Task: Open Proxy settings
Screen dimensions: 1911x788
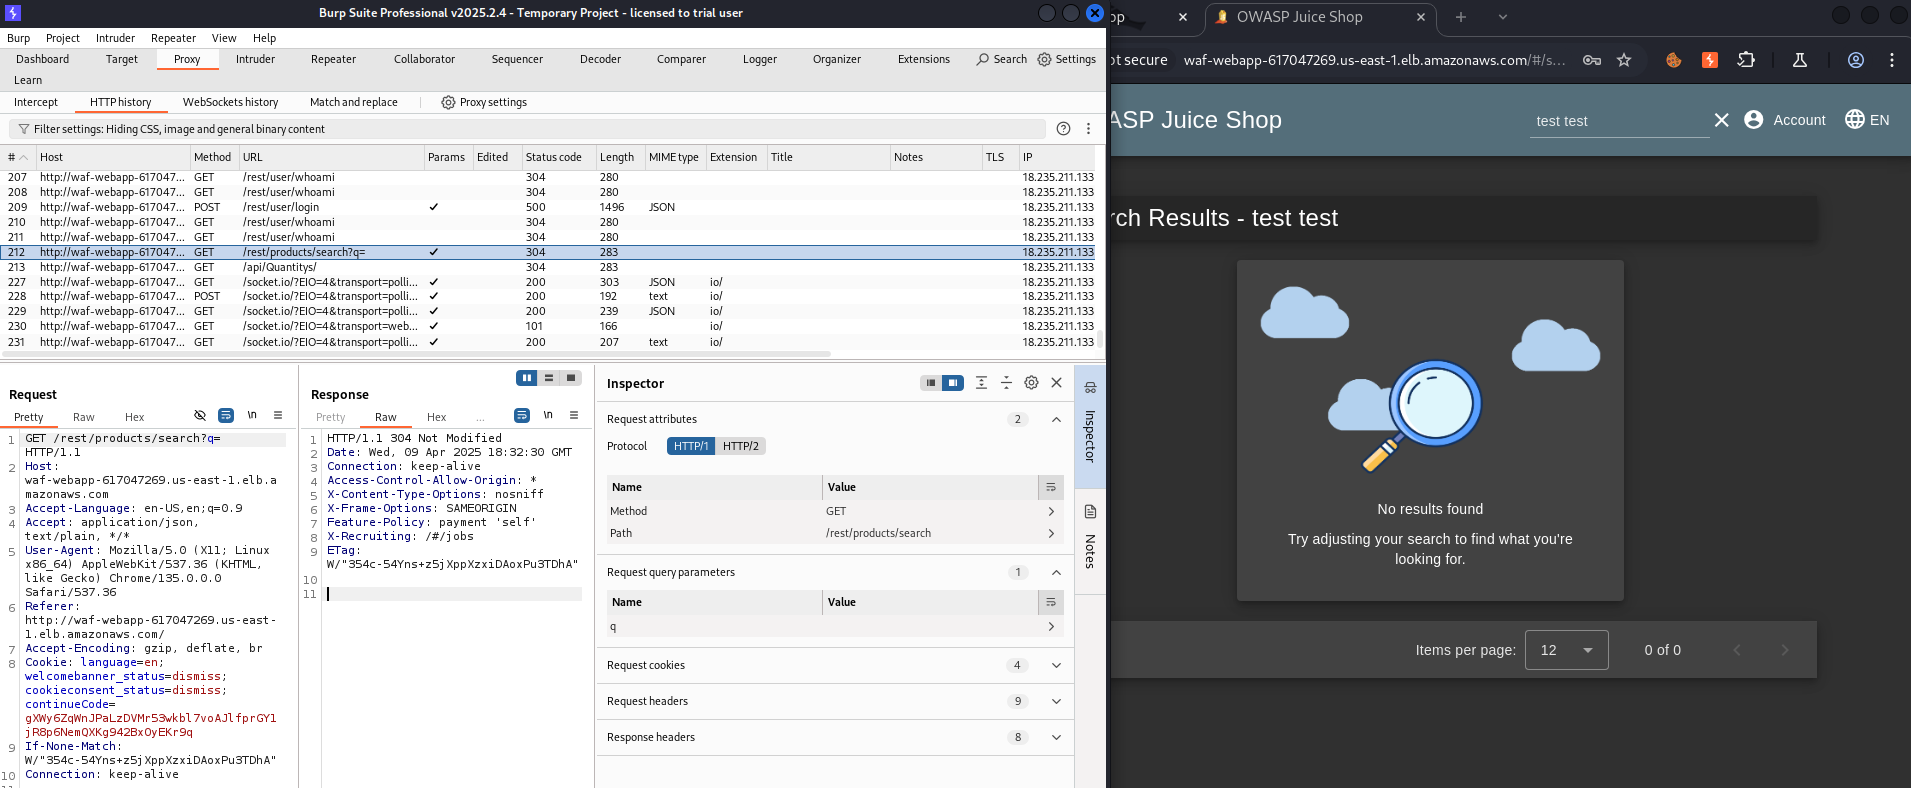Action: point(484,102)
